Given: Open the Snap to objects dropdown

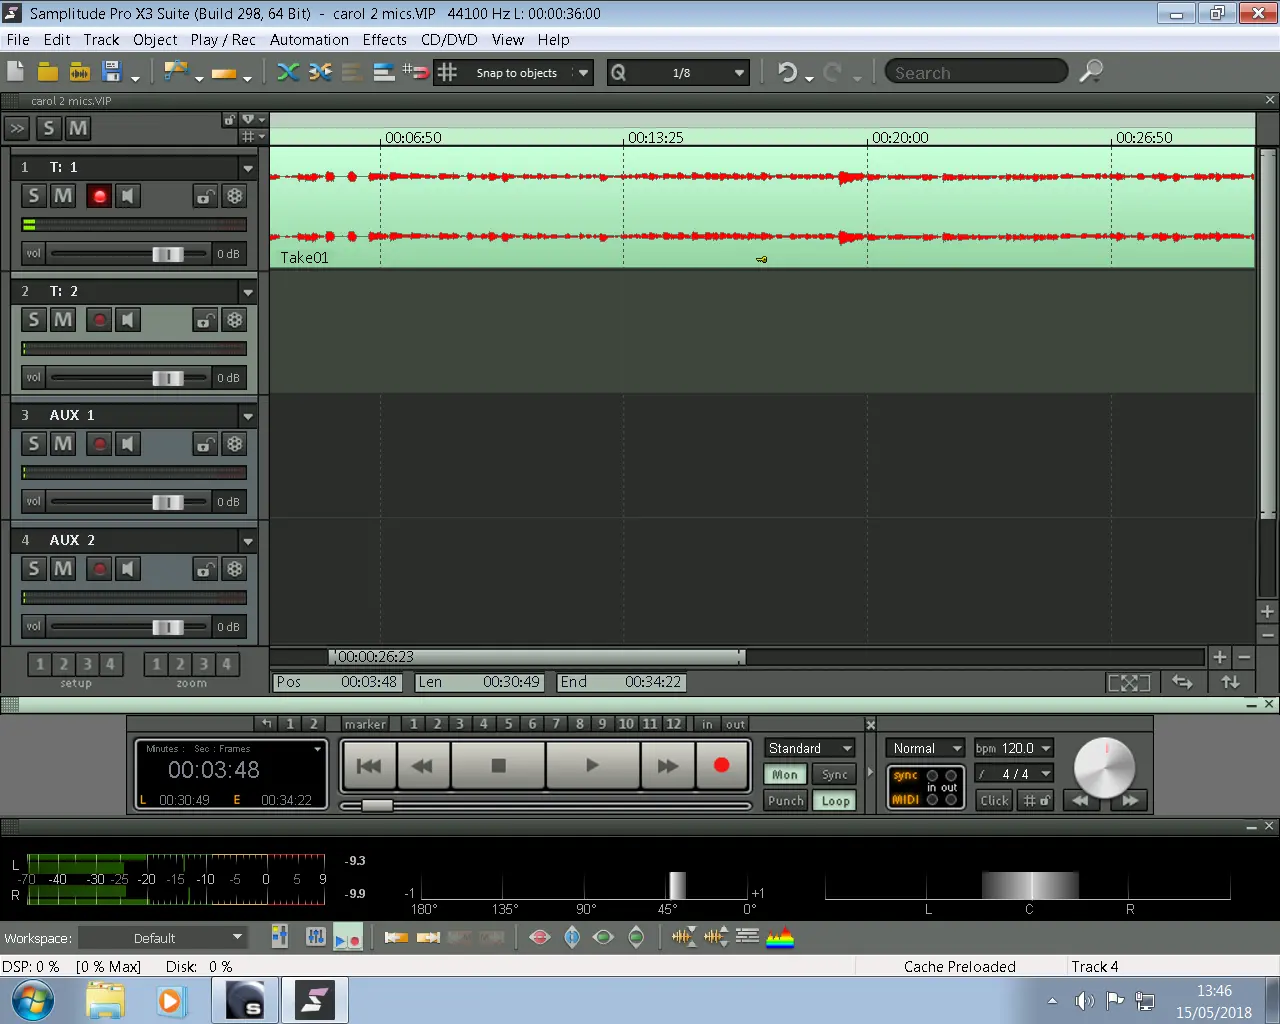Looking at the screenshot, I should pyautogui.click(x=583, y=73).
